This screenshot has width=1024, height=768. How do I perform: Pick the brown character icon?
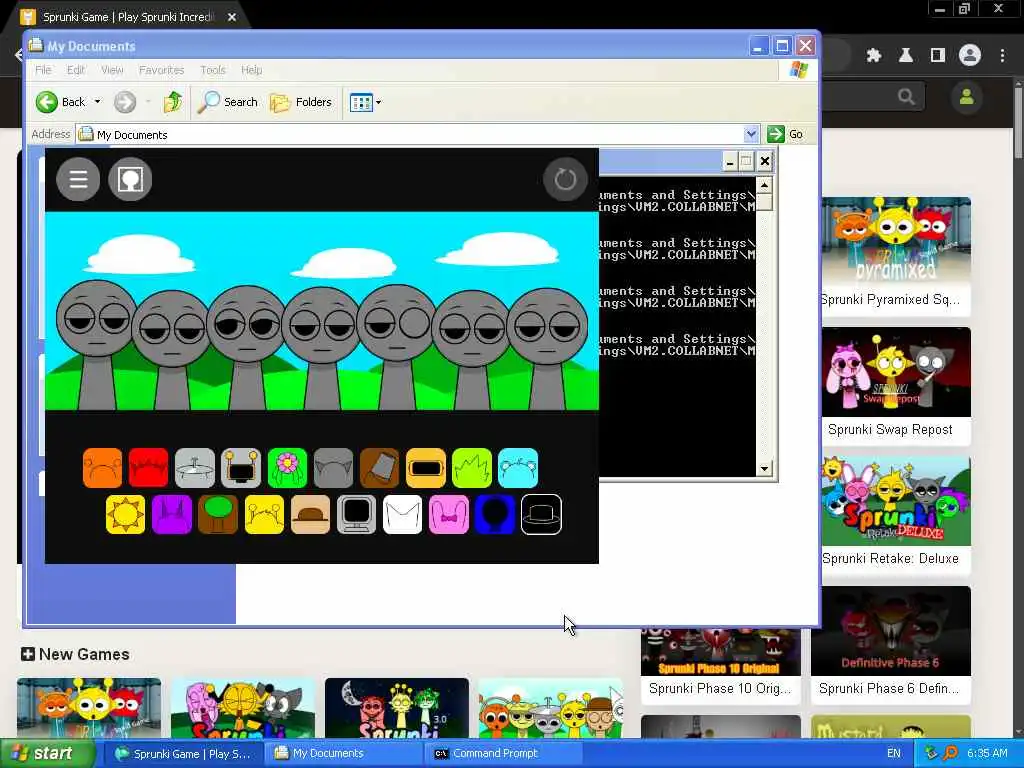click(379, 468)
